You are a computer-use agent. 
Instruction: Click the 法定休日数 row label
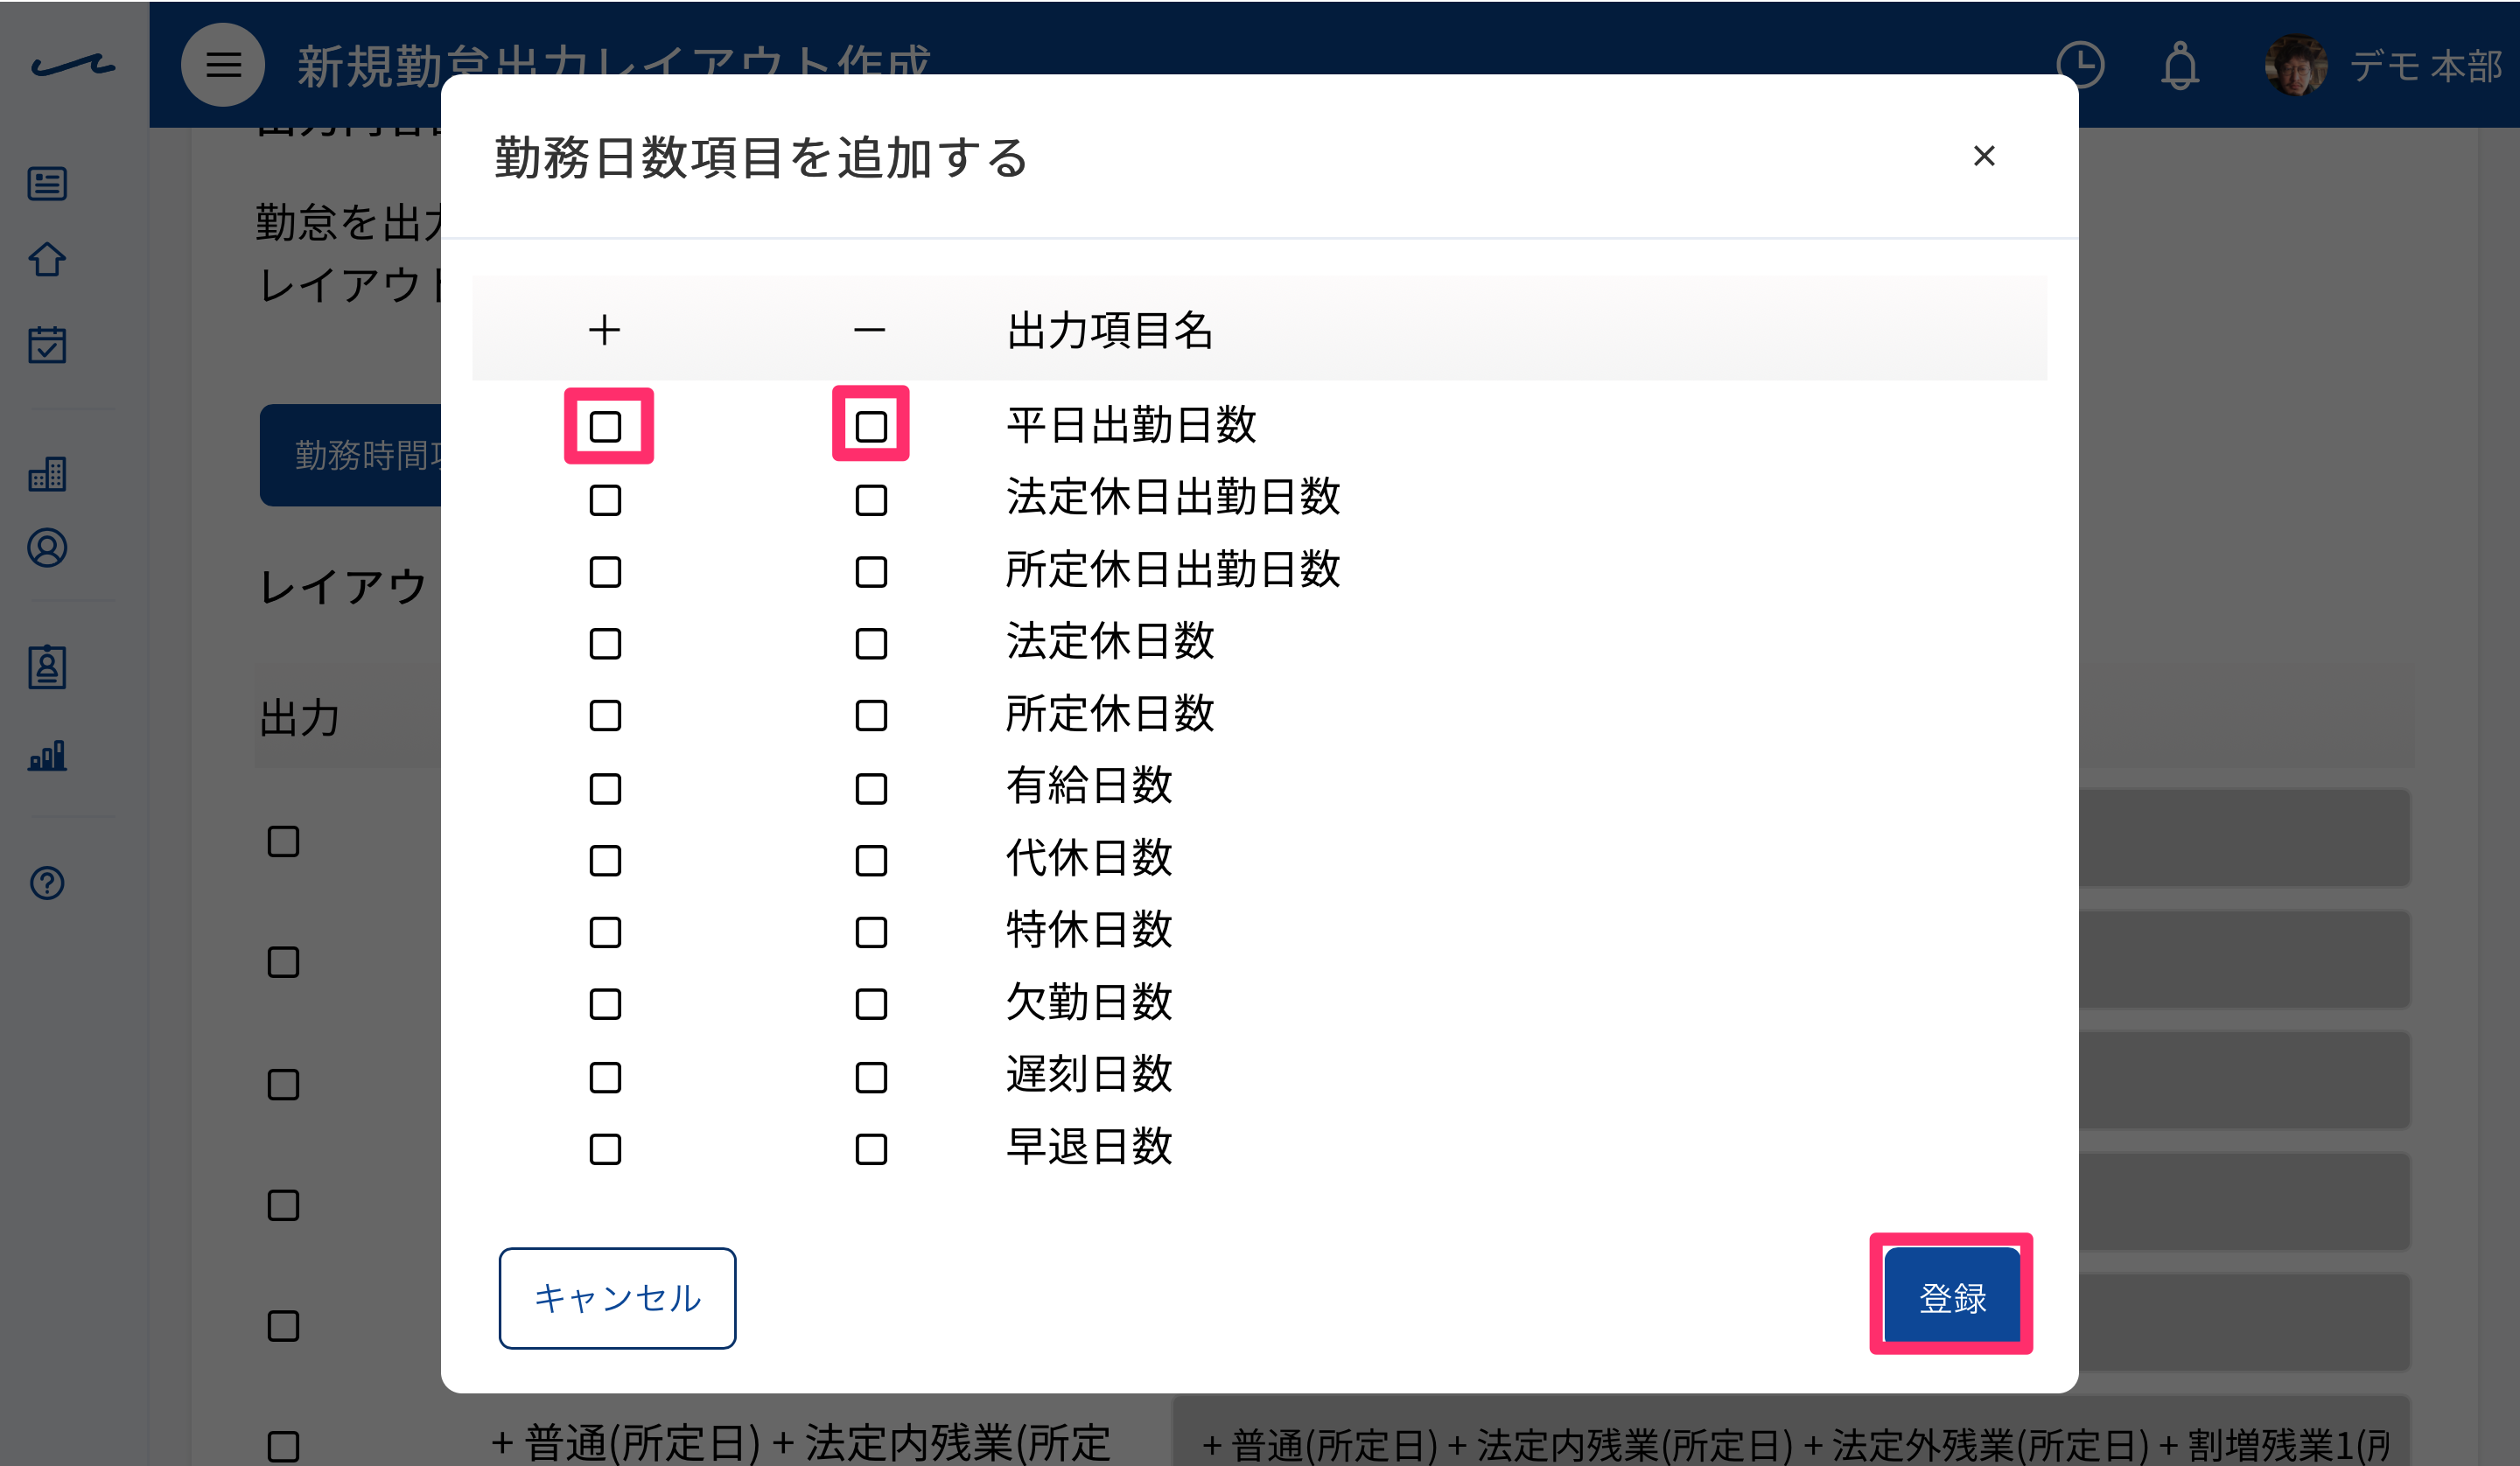1110,641
